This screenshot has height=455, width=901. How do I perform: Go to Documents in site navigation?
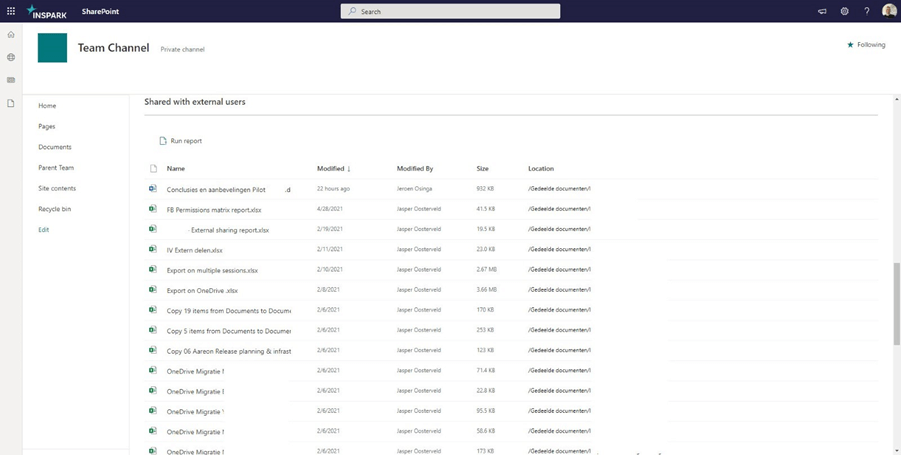(x=55, y=147)
